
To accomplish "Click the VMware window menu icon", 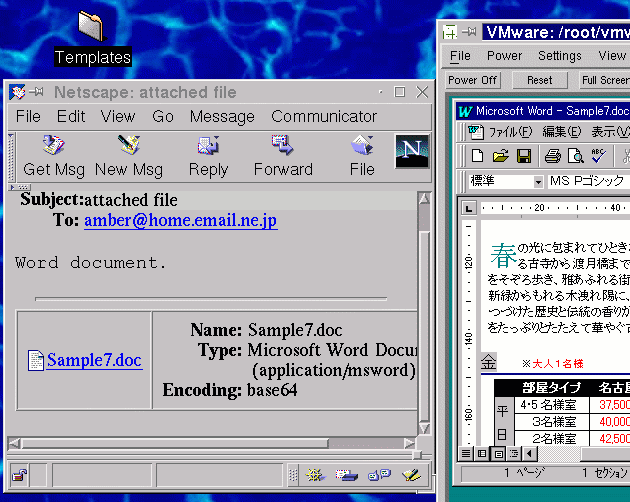I will coord(450,31).
